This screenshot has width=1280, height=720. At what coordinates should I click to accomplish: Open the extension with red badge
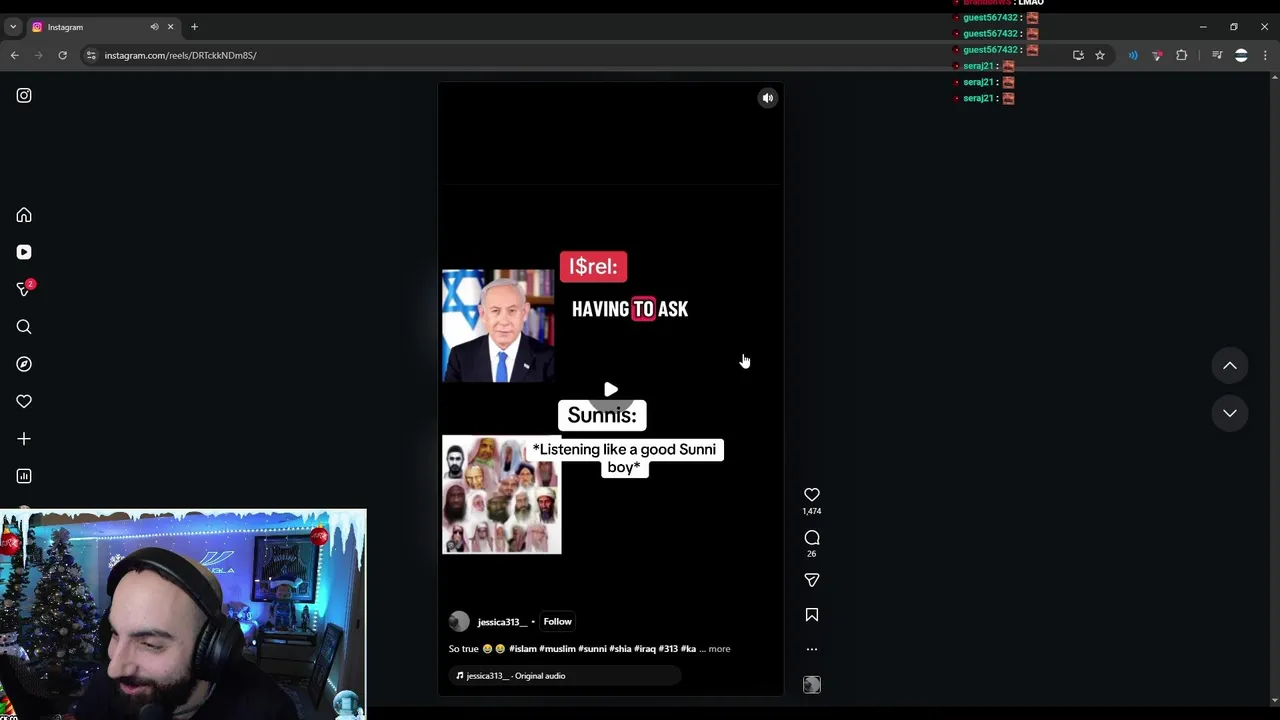pos(1157,55)
